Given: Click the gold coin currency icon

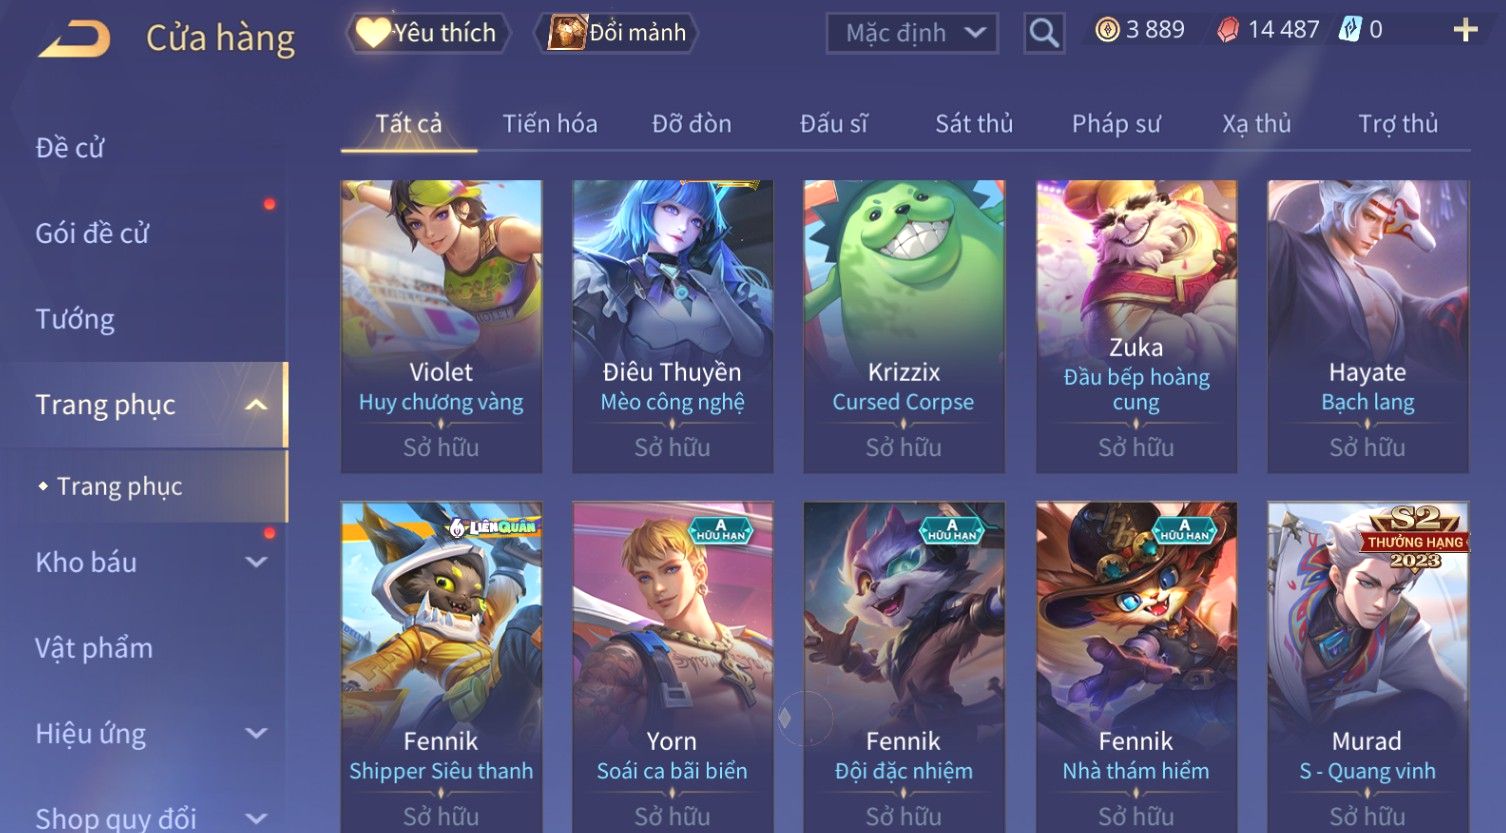Looking at the screenshot, I should (x=1107, y=30).
